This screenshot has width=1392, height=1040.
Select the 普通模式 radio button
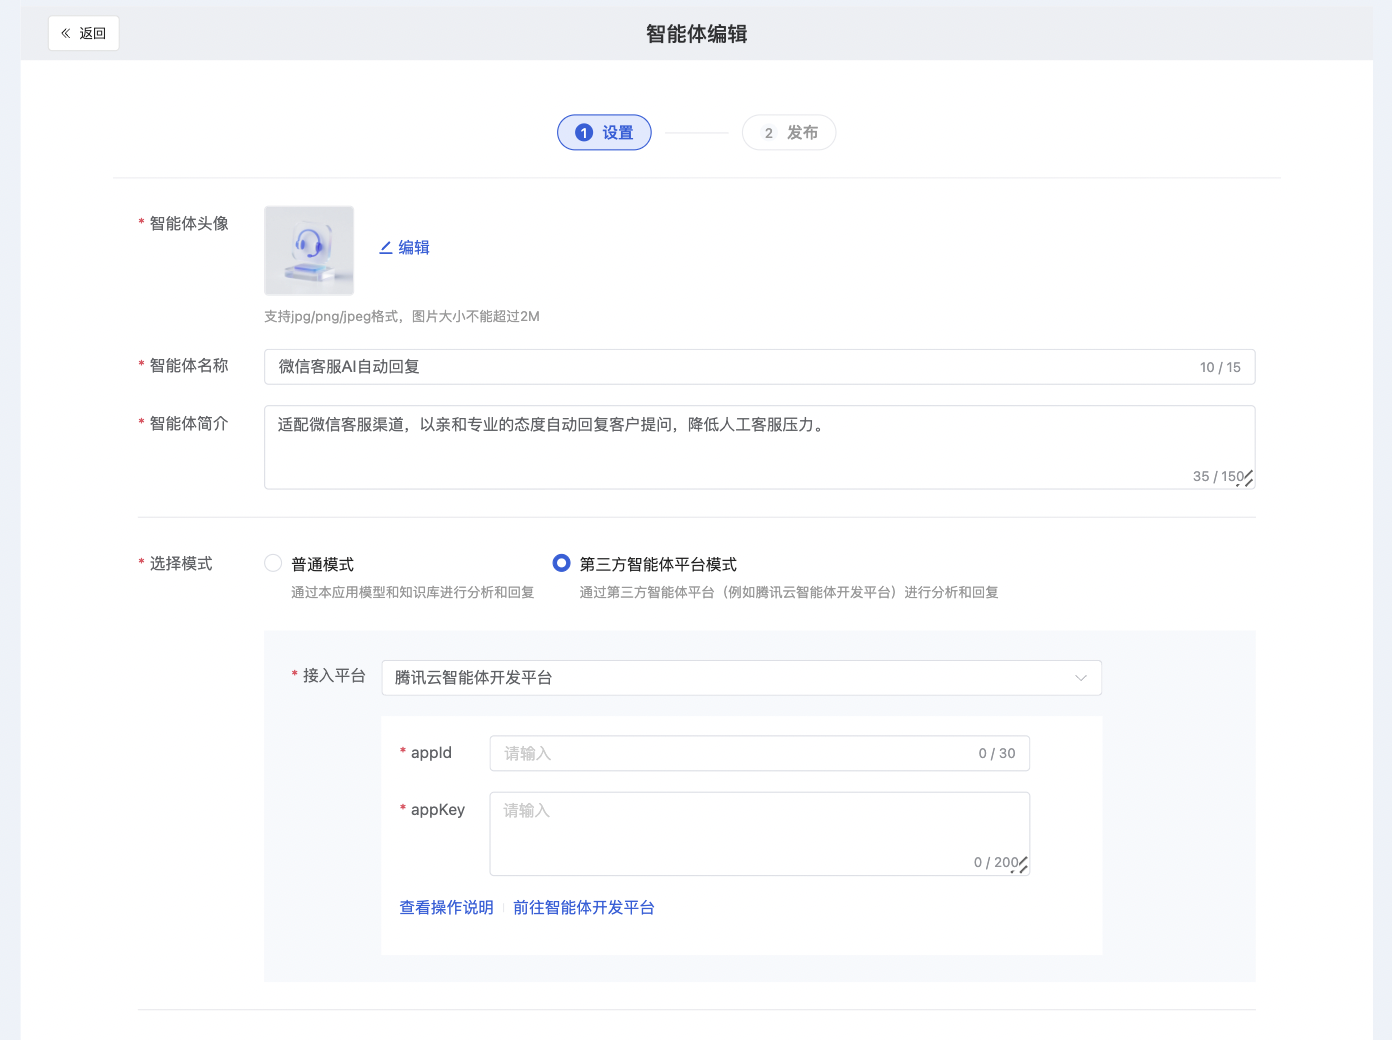coord(273,563)
